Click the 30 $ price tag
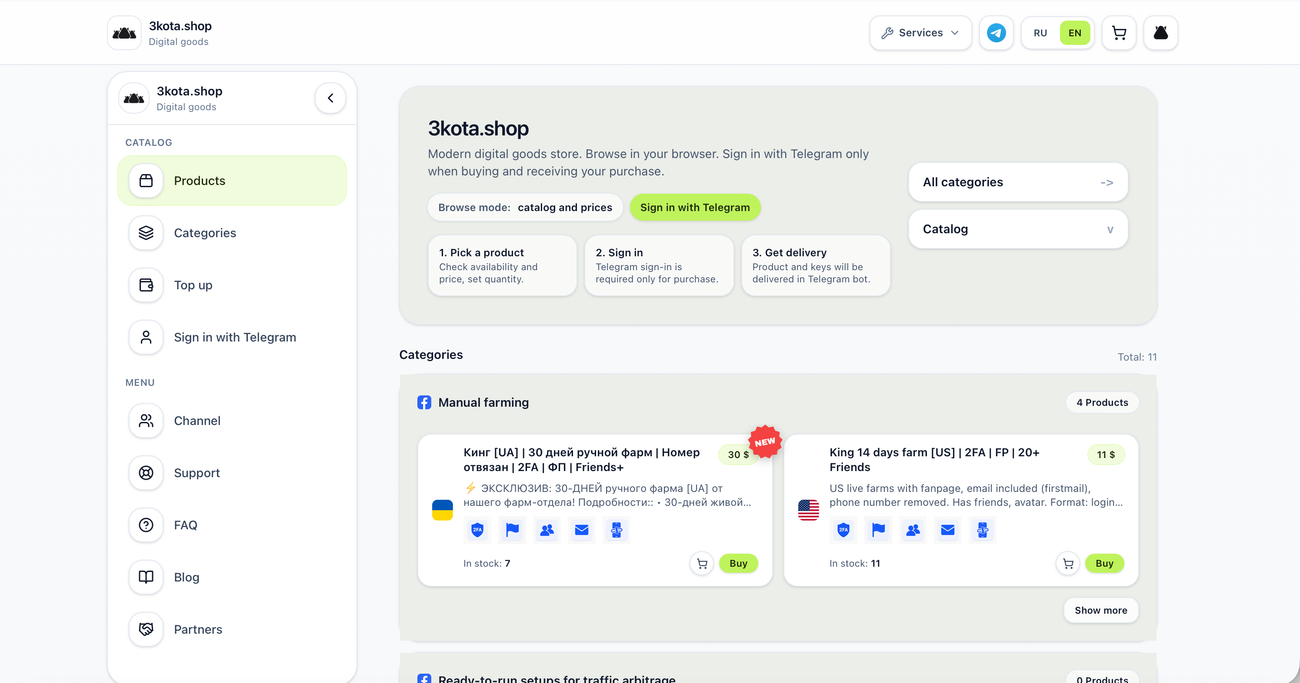1300x683 pixels. pyautogui.click(x=738, y=454)
